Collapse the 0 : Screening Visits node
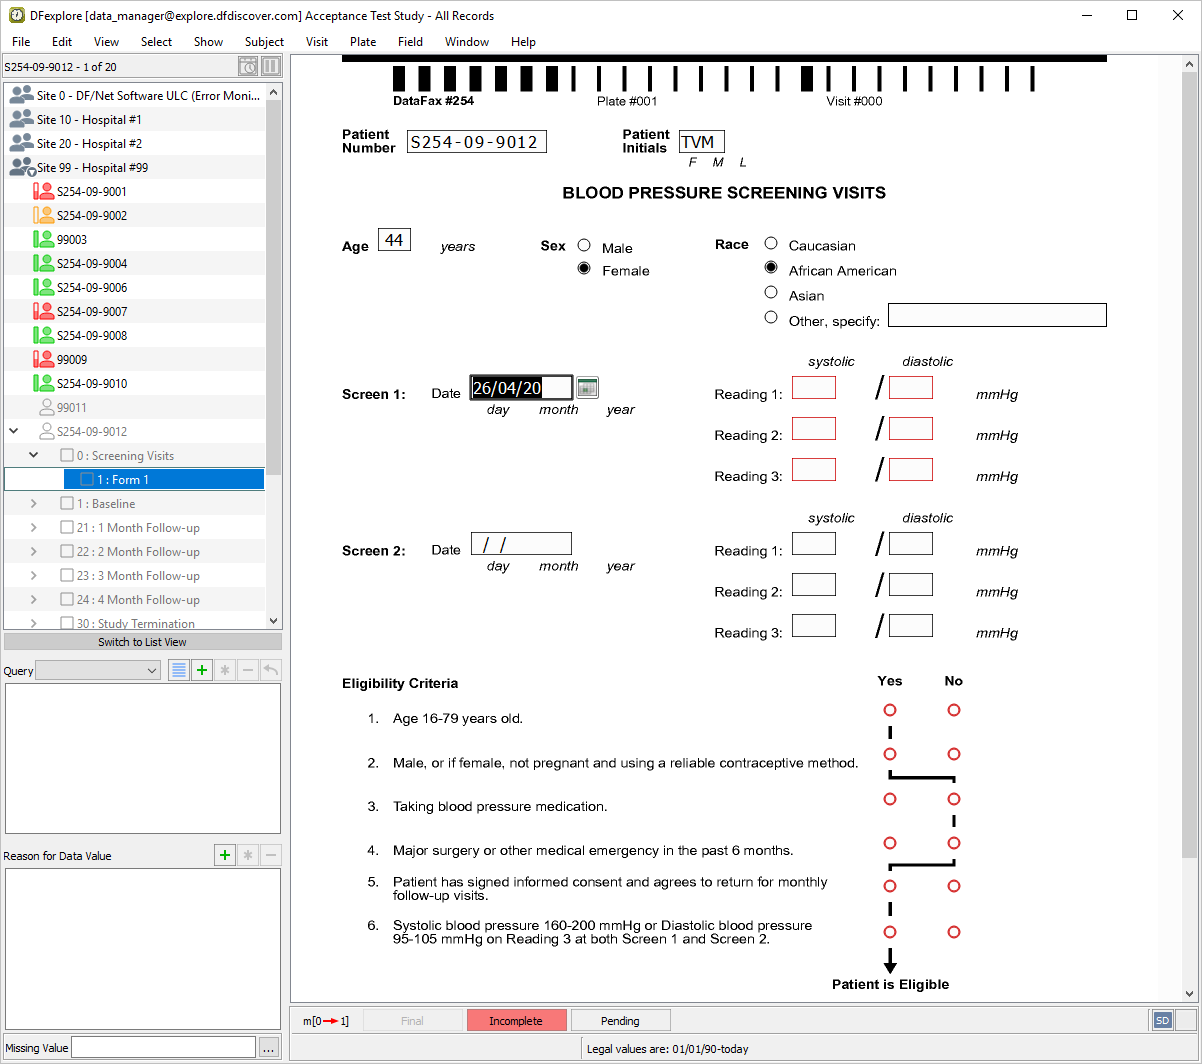Screen dimensions: 1202x1064 tap(34, 456)
